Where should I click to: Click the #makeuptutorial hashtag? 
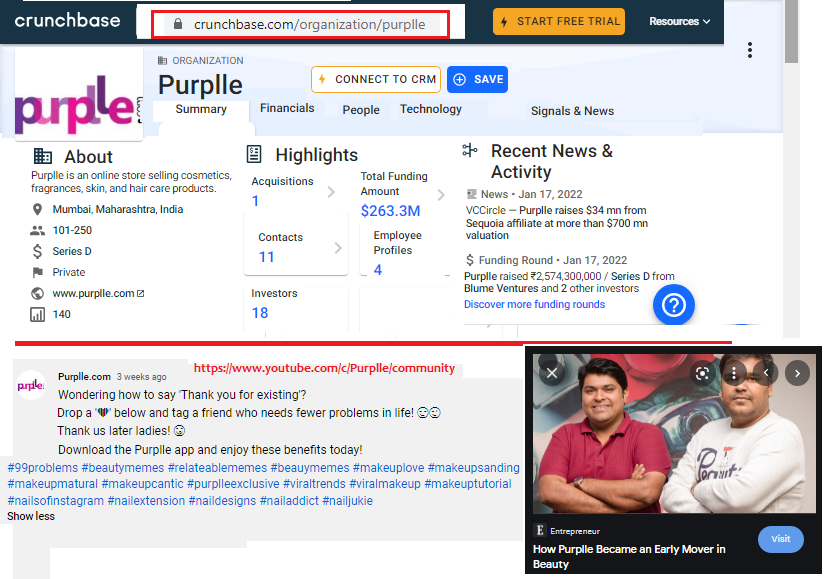468,484
